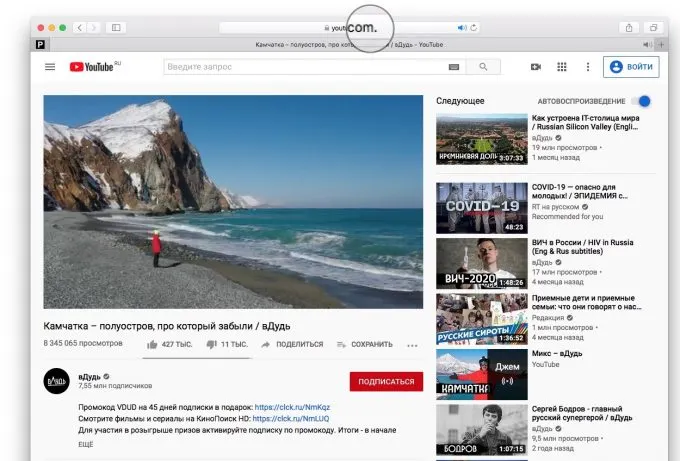Click the create video camera icon

tap(535, 67)
